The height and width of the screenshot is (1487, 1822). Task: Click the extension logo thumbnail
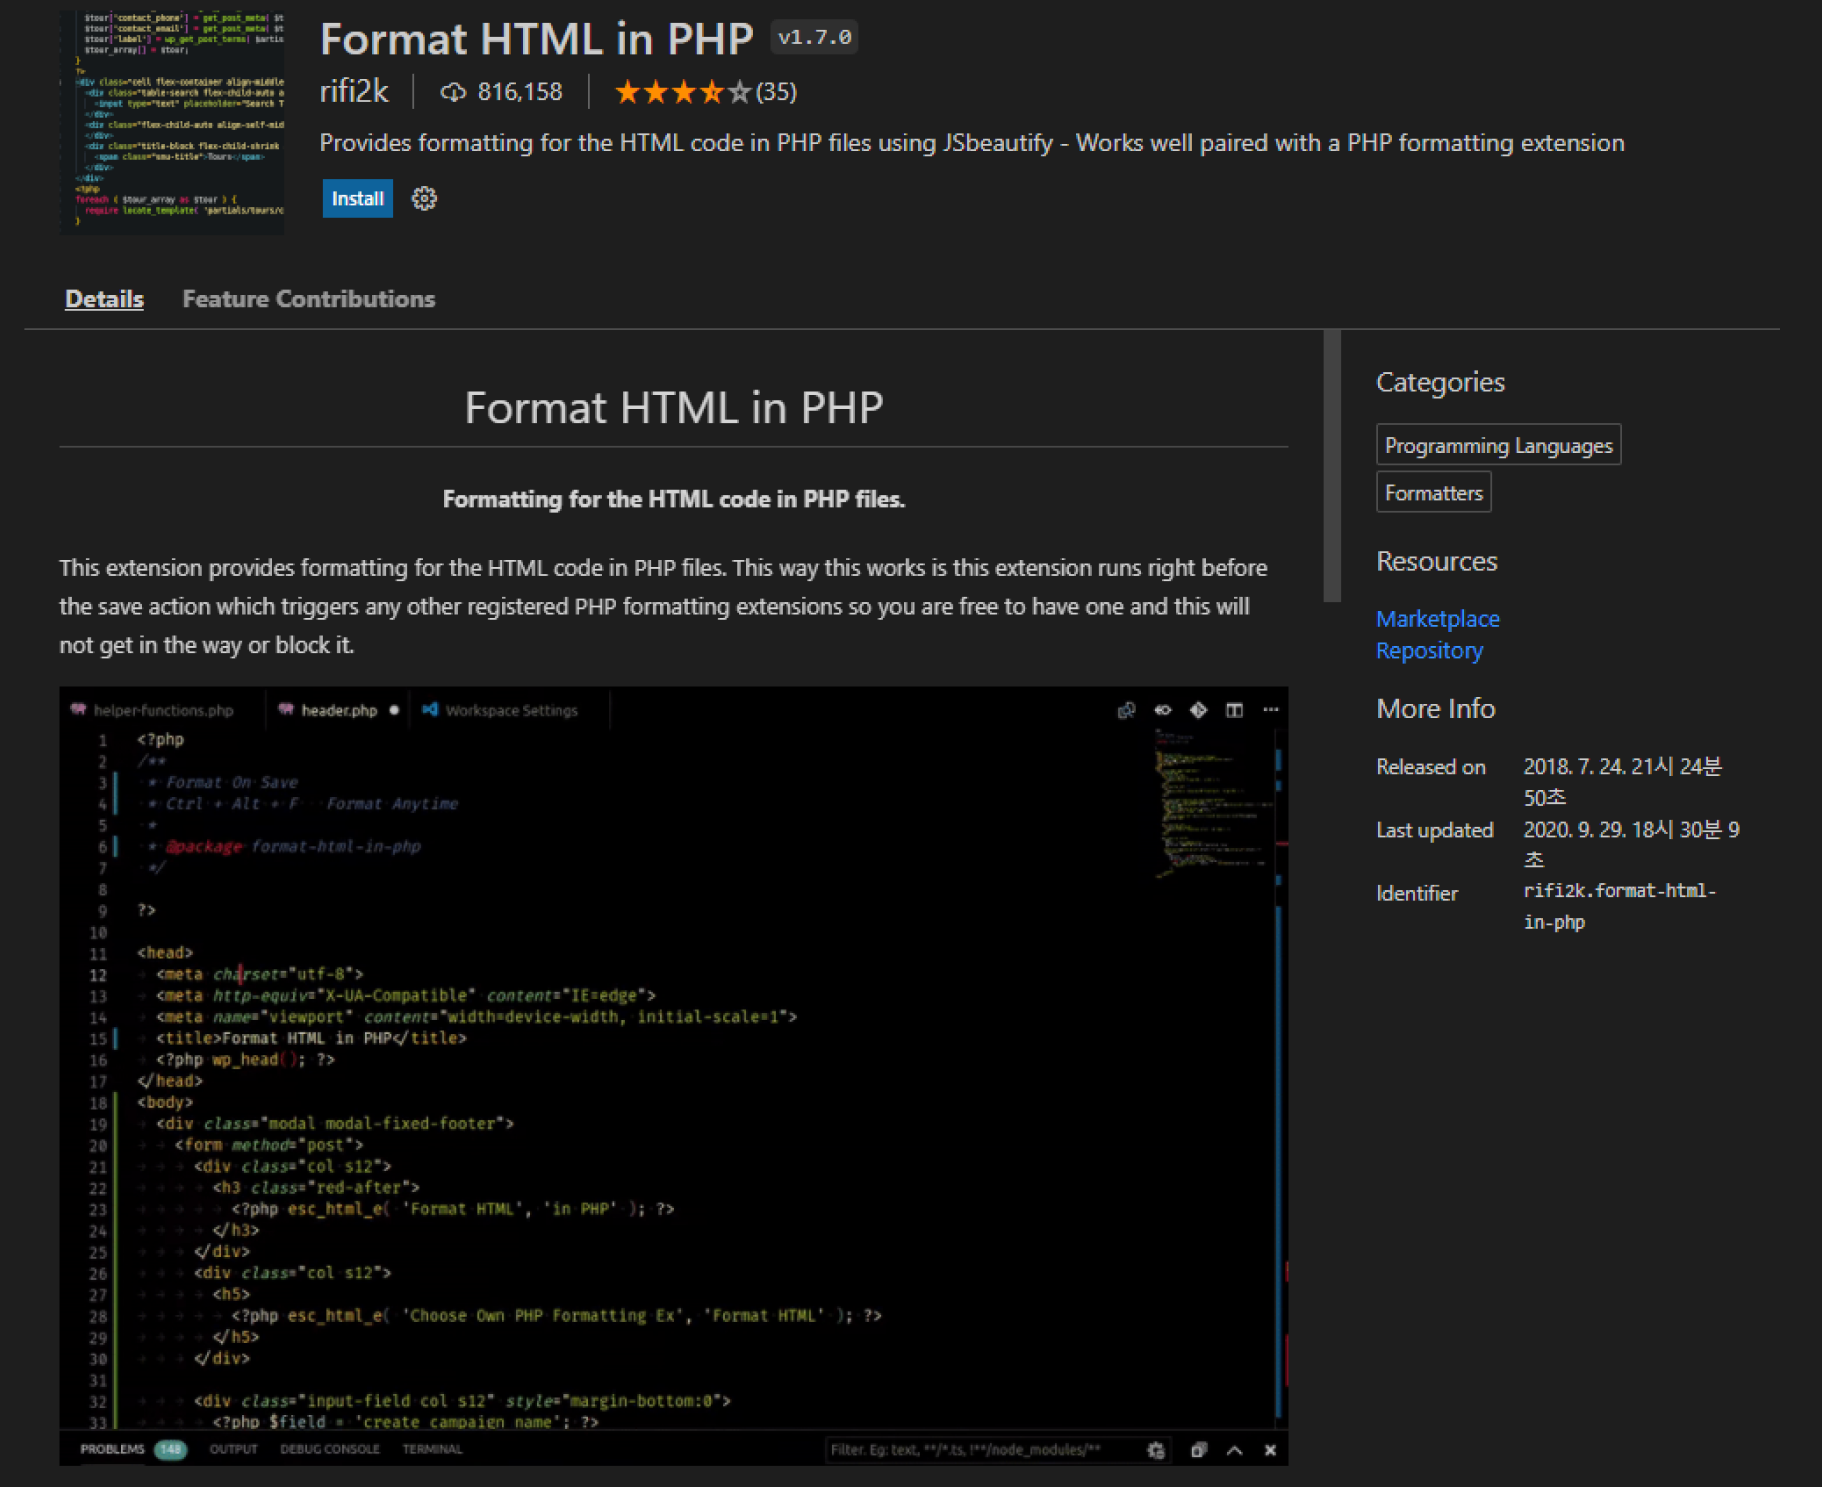click(172, 122)
